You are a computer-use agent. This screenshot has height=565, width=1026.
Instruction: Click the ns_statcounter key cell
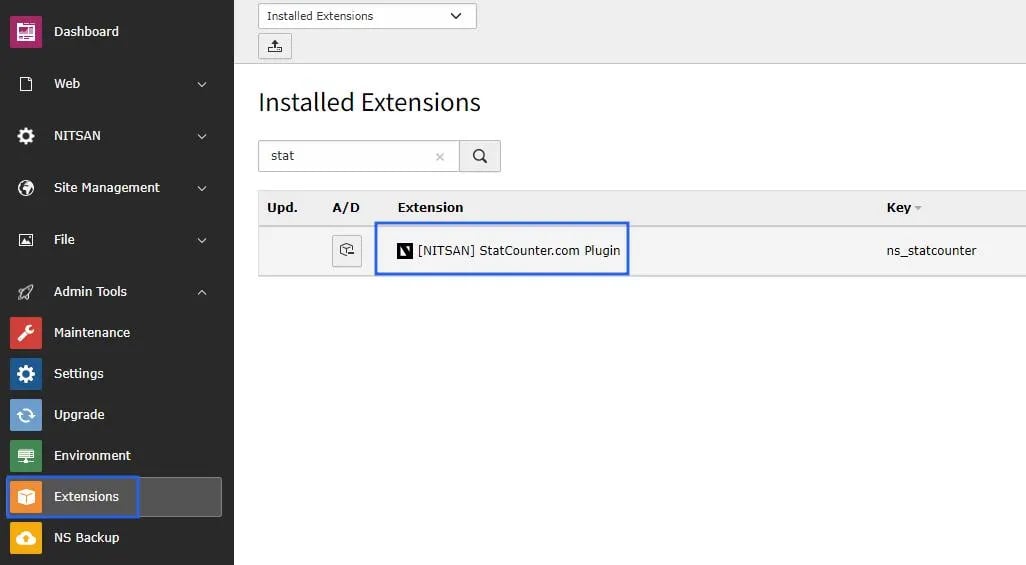[x=931, y=251]
